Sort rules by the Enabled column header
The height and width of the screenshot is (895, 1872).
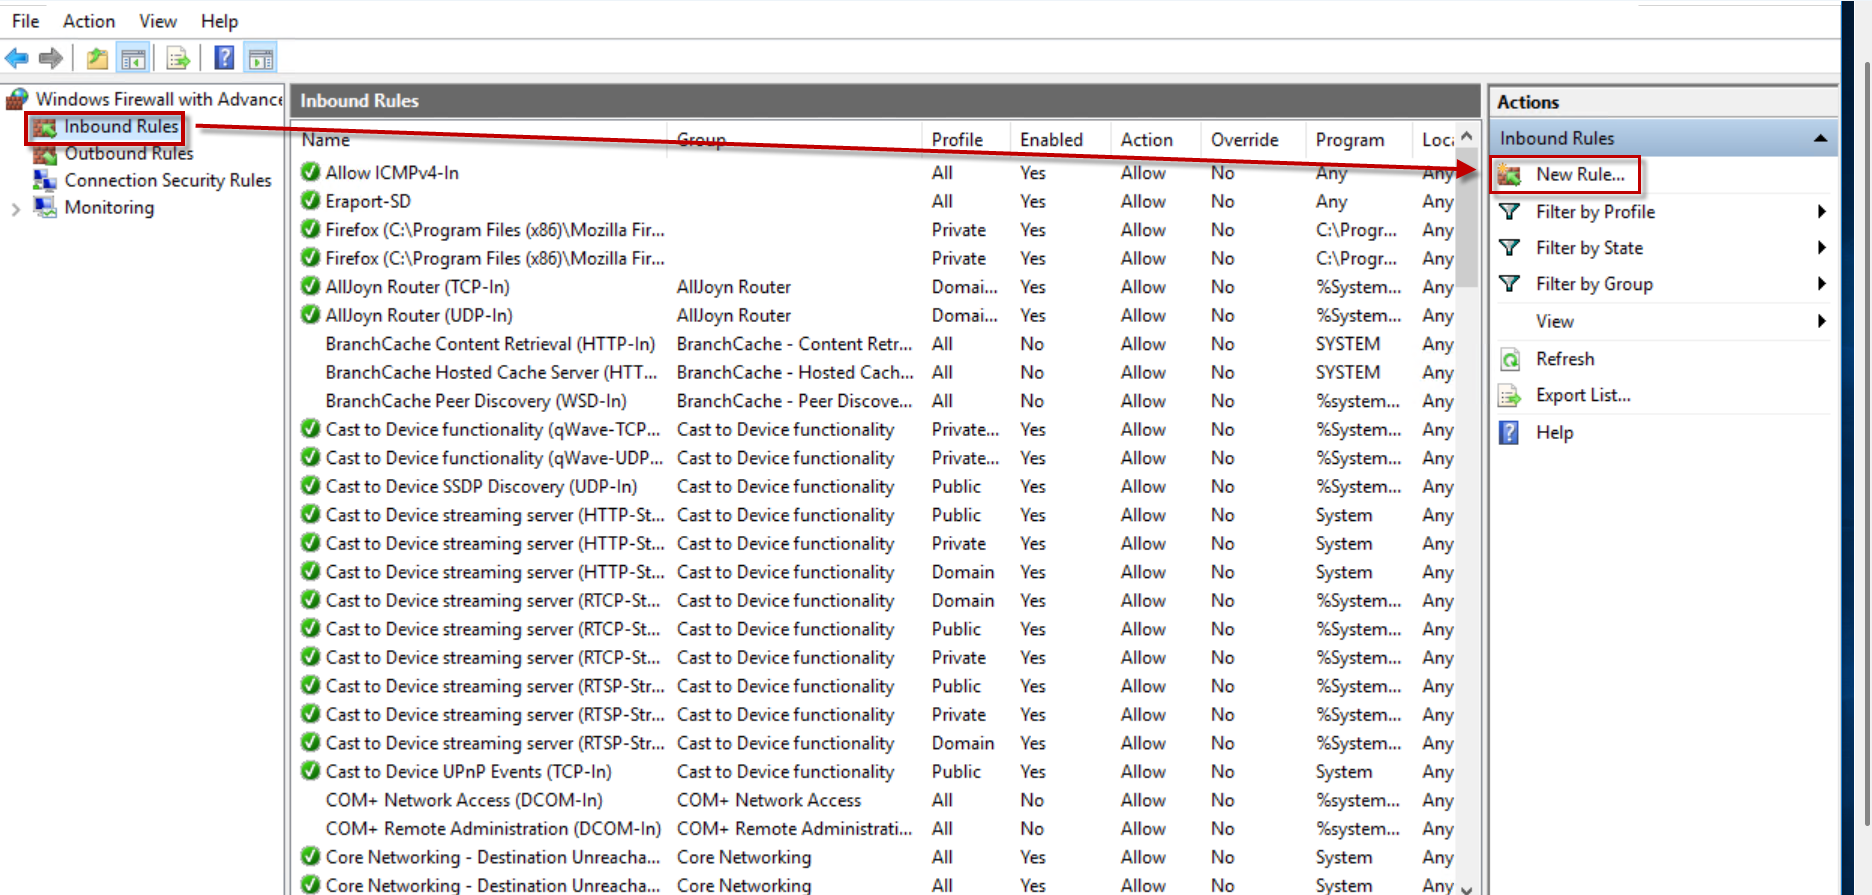1050,140
